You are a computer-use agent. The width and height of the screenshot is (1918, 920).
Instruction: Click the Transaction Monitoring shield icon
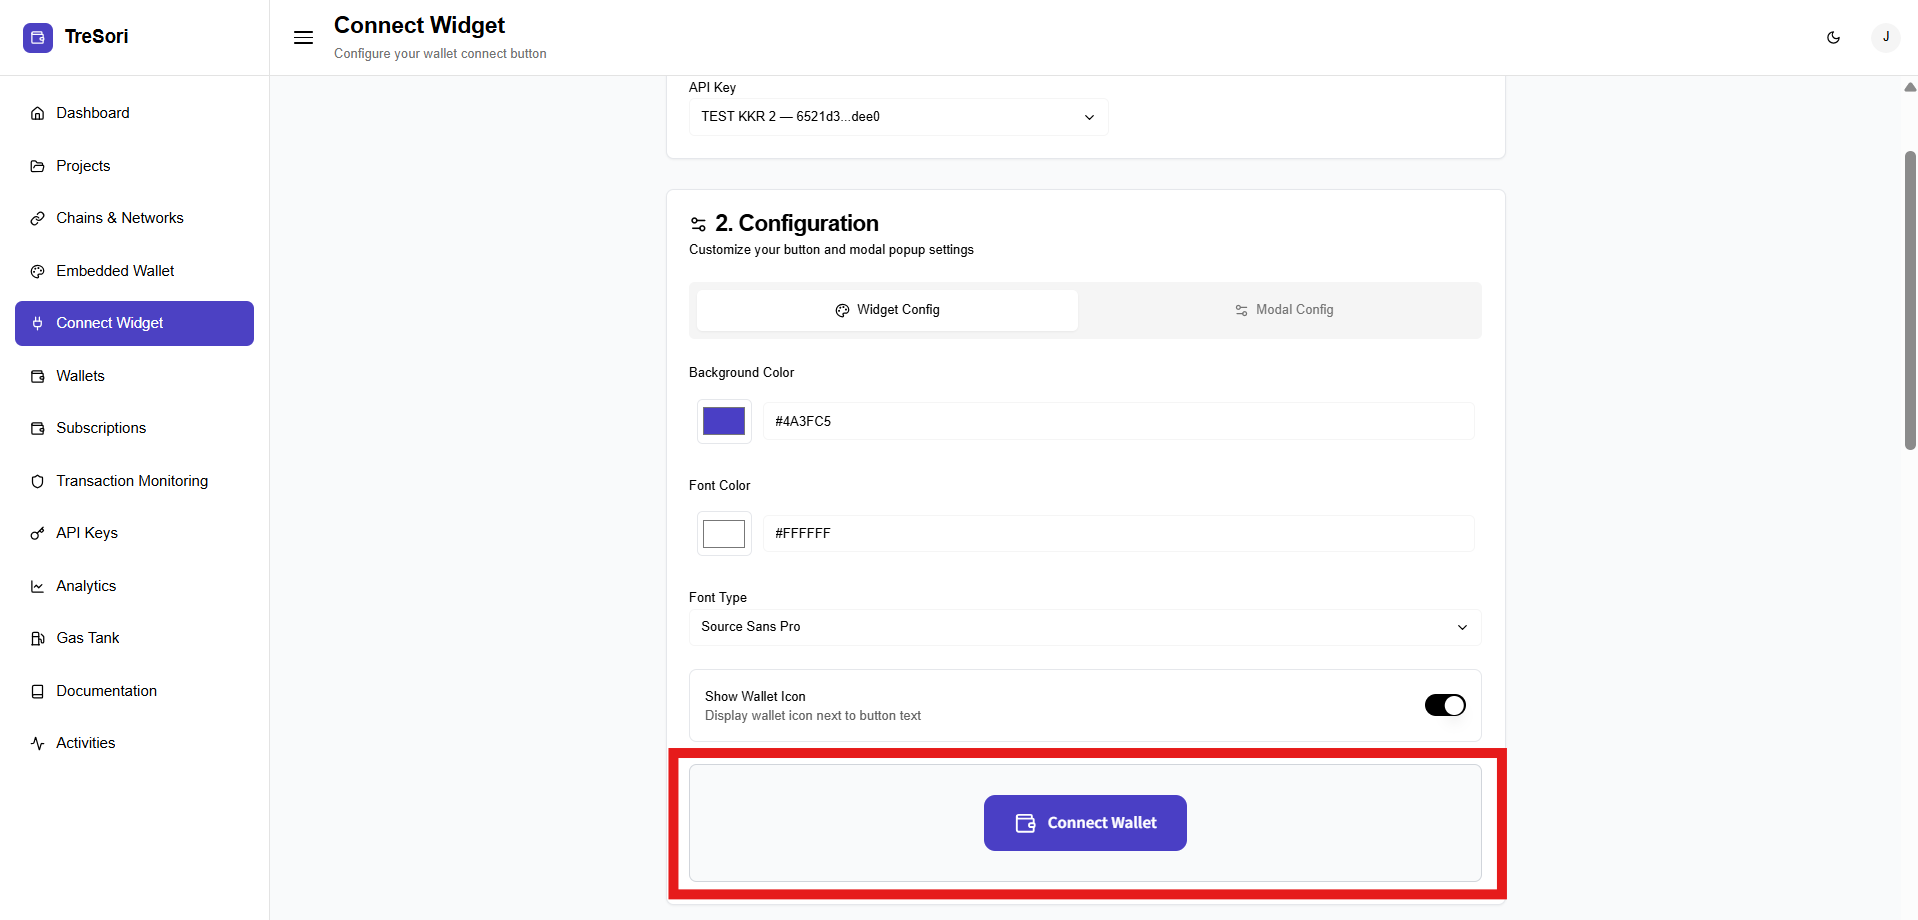pyautogui.click(x=38, y=481)
